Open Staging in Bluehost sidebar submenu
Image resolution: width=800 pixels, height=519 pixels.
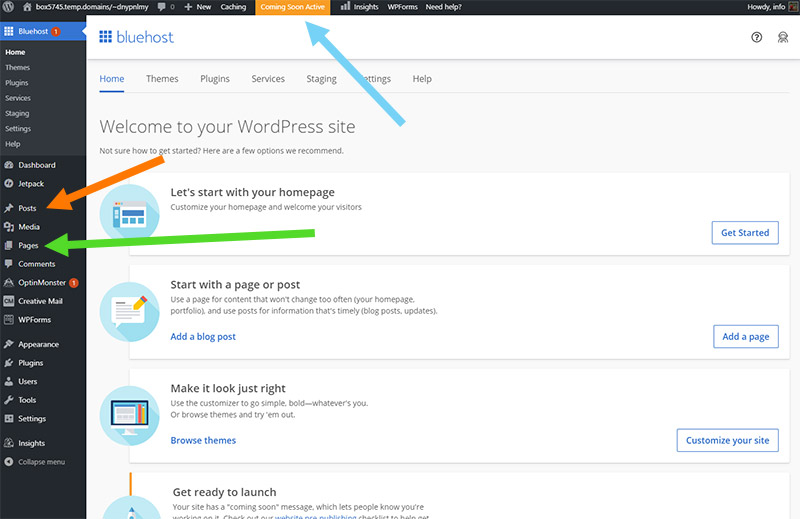pyautogui.click(x=17, y=113)
